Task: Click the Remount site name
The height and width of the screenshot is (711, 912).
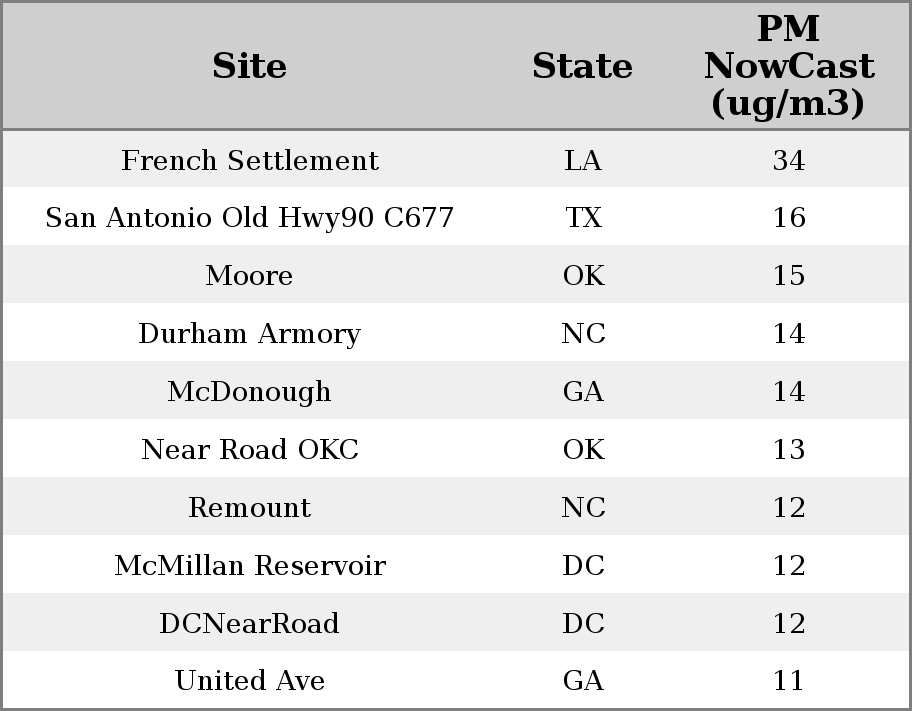Action: (249, 508)
